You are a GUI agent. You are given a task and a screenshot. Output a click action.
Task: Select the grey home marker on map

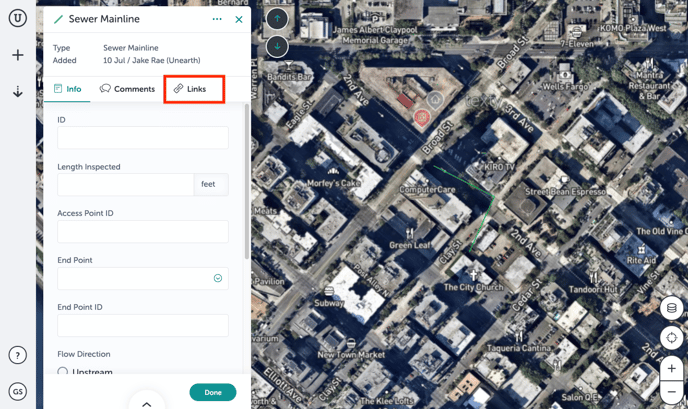point(435,100)
